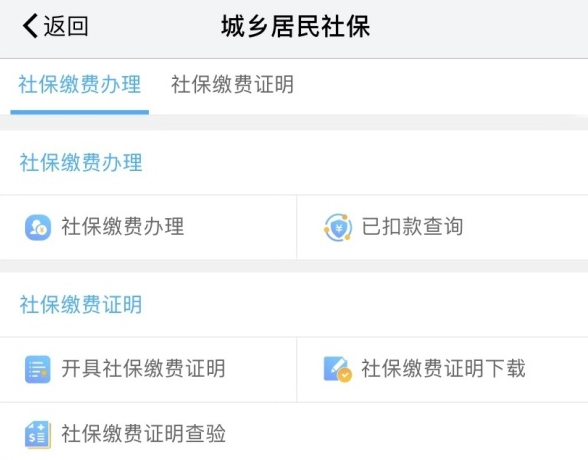Click the 社保缴费证明查验 receipt icon
The width and height of the screenshot is (588, 460).
(38, 434)
